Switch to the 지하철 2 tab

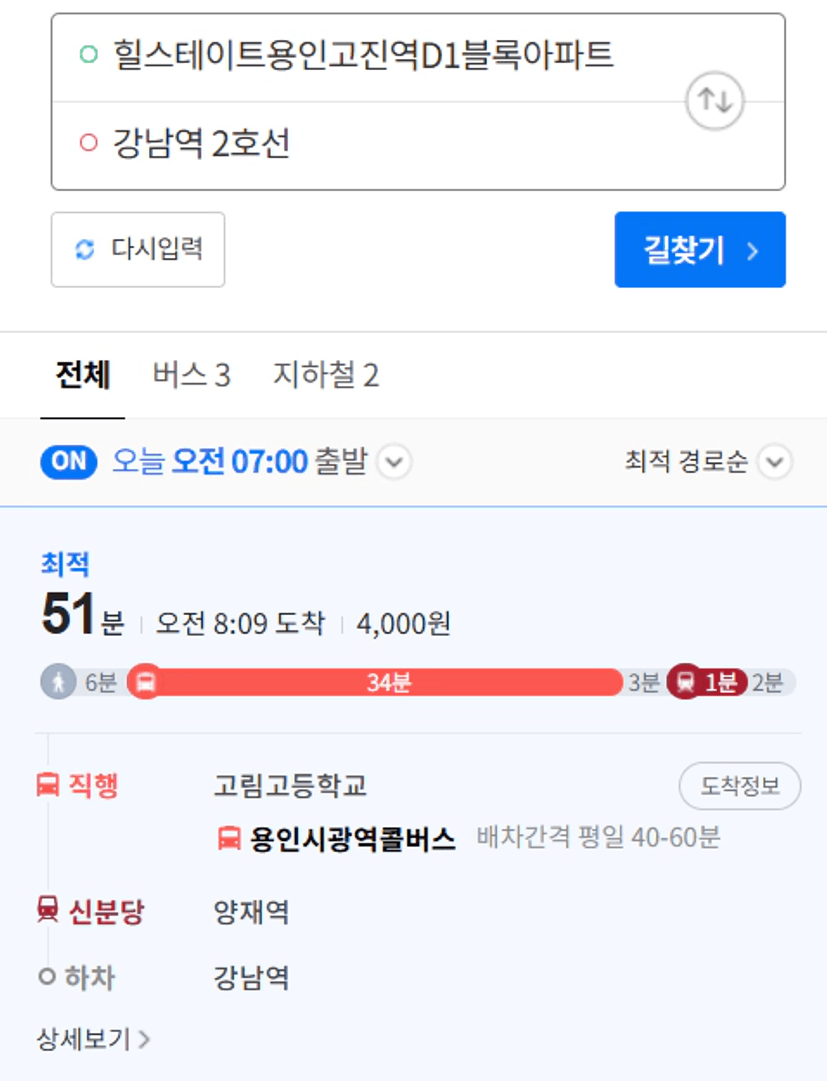tap(326, 376)
